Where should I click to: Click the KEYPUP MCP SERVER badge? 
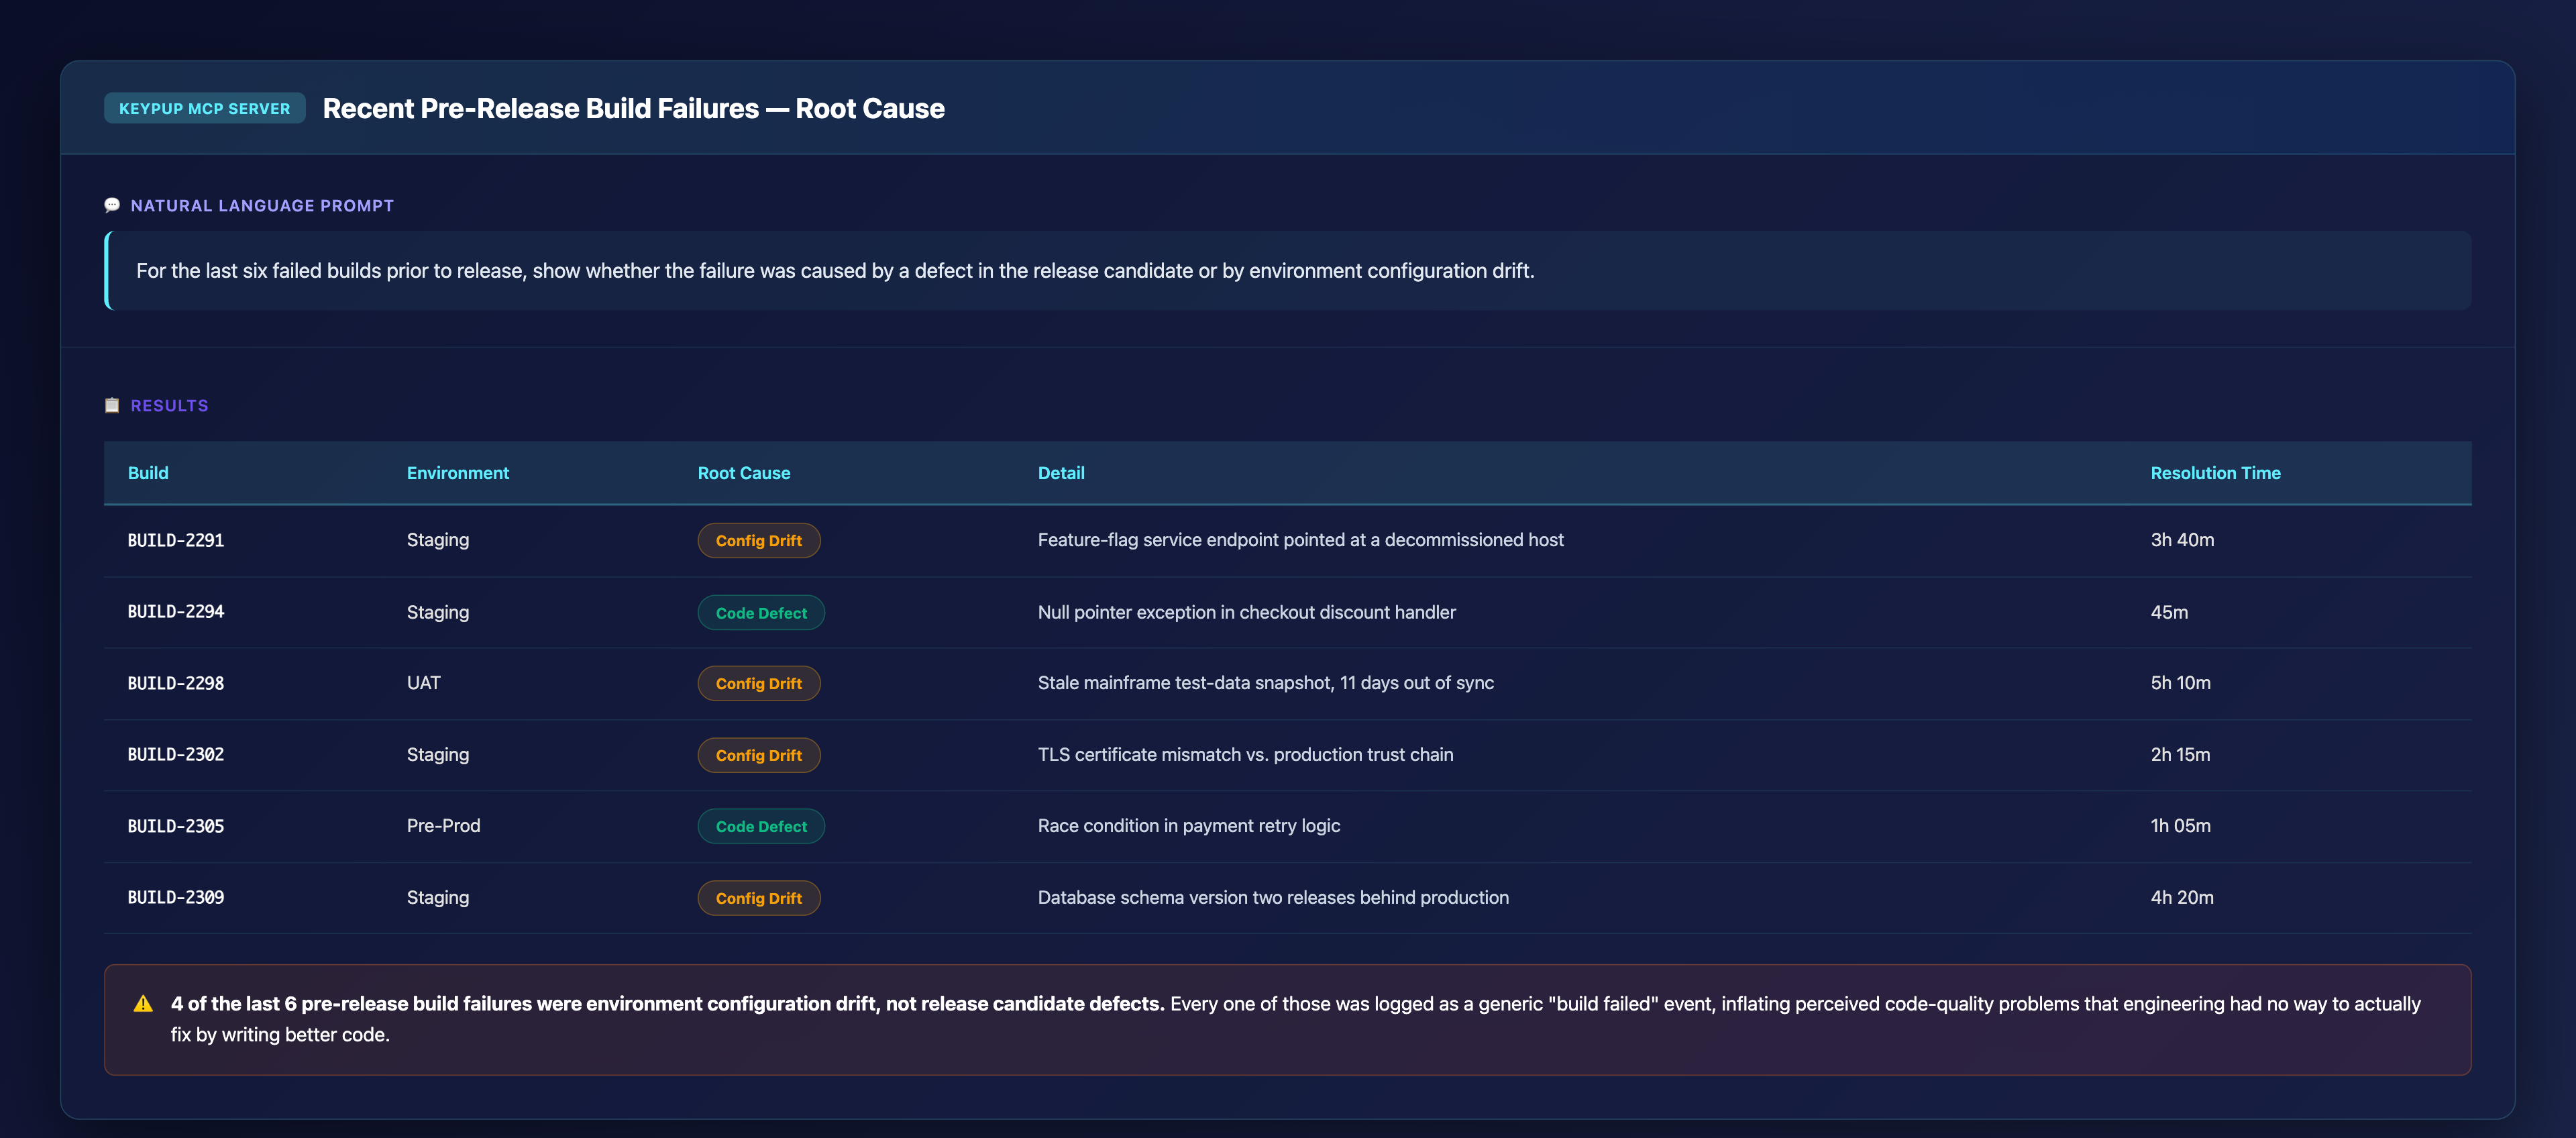(205, 108)
